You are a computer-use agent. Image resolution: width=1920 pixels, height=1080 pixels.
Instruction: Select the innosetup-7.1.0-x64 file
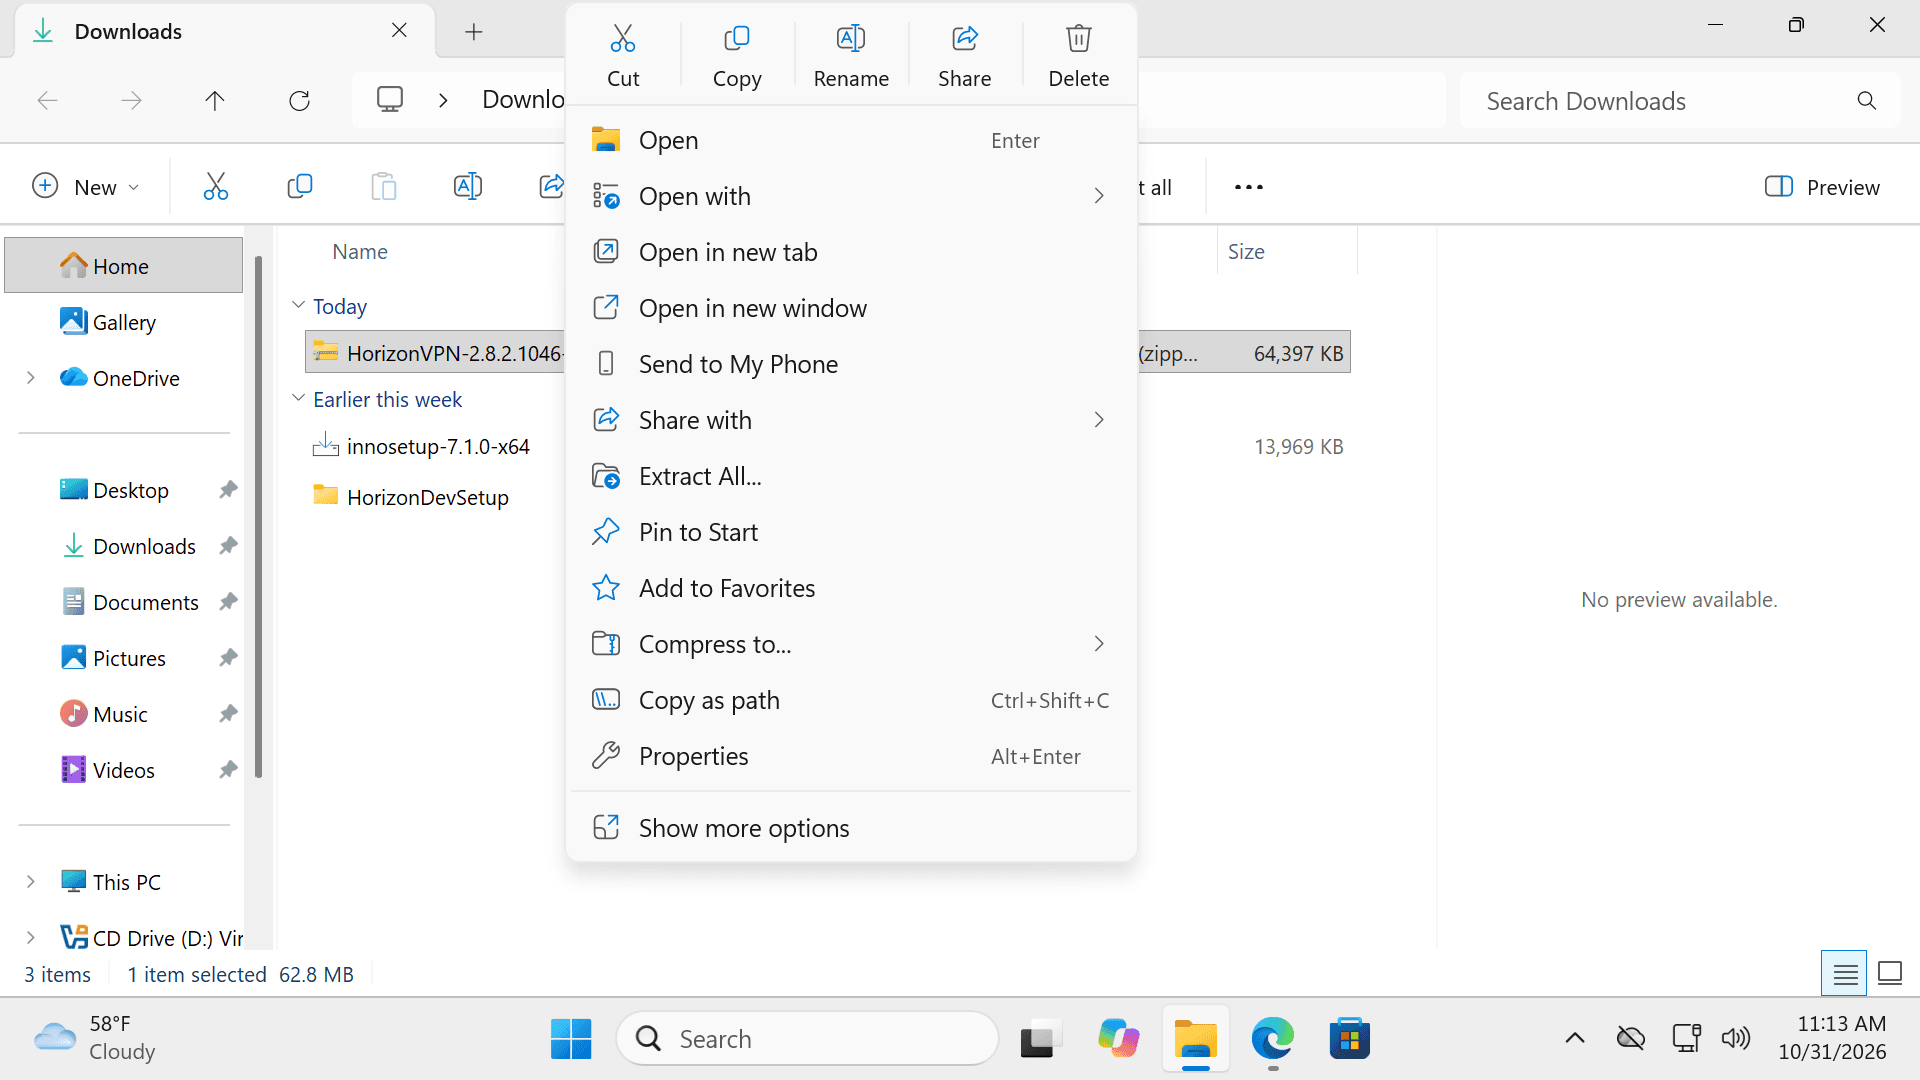[x=438, y=447]
